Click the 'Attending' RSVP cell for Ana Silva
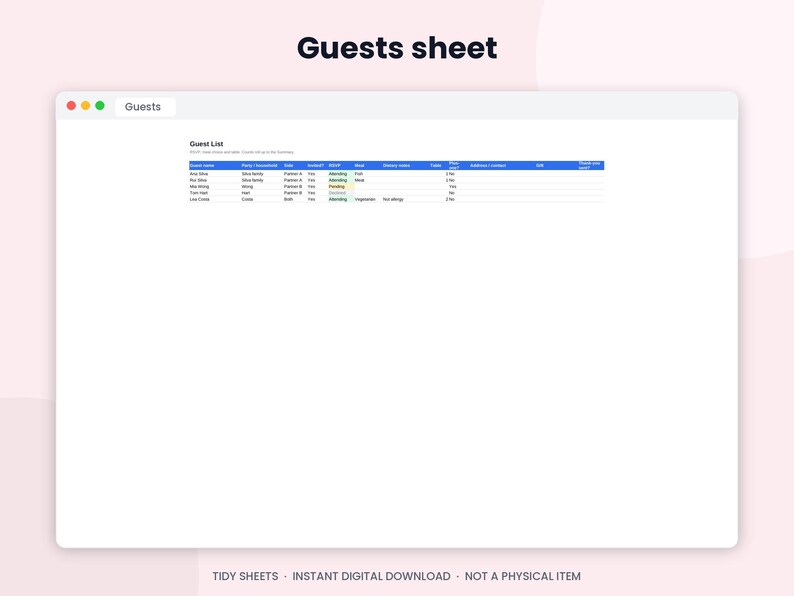This screenshot has width=794, height=596. (x=341, y=174)
